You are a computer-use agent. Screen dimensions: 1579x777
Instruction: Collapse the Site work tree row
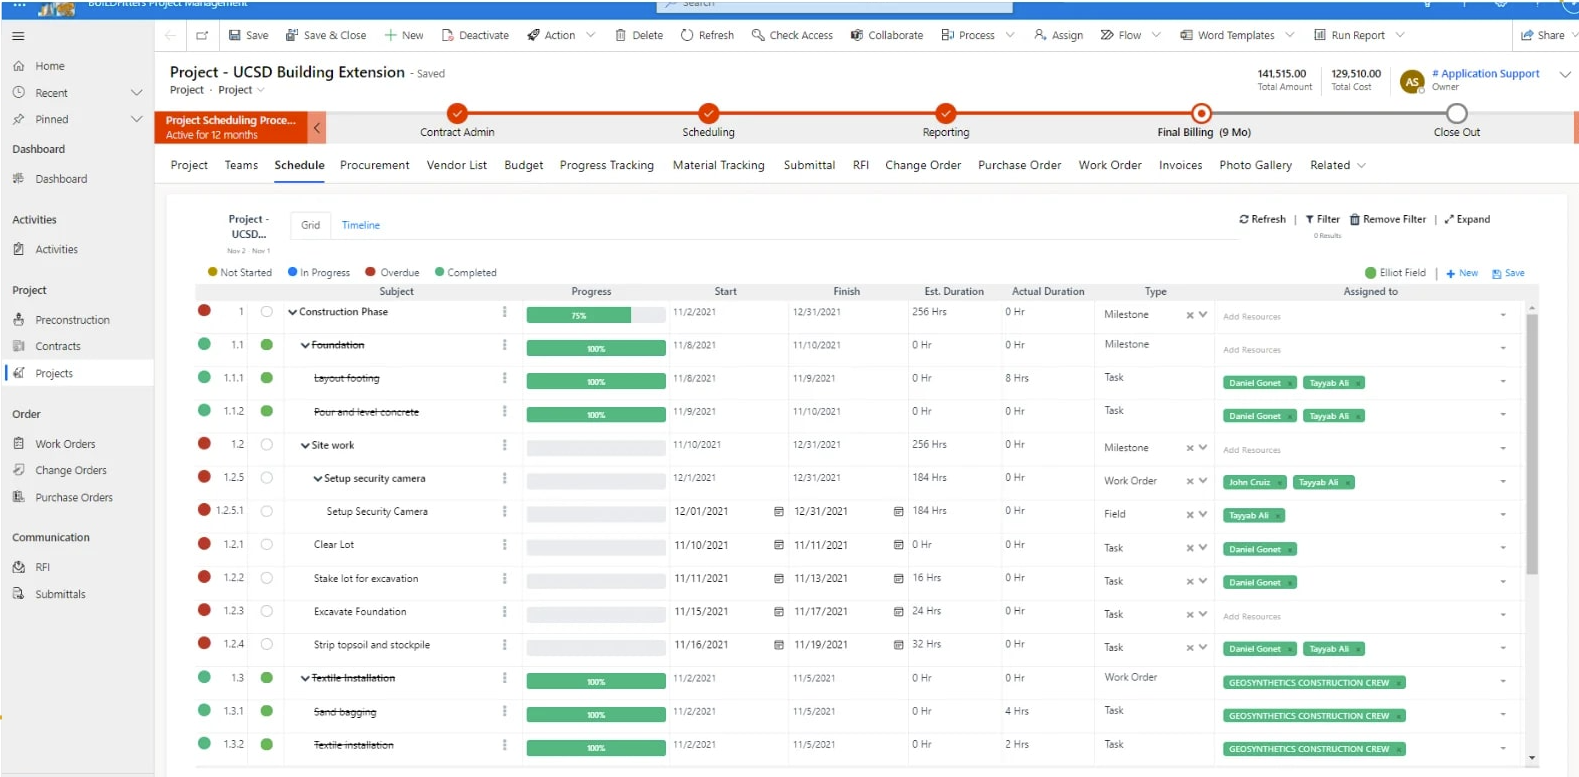[305, 445]
